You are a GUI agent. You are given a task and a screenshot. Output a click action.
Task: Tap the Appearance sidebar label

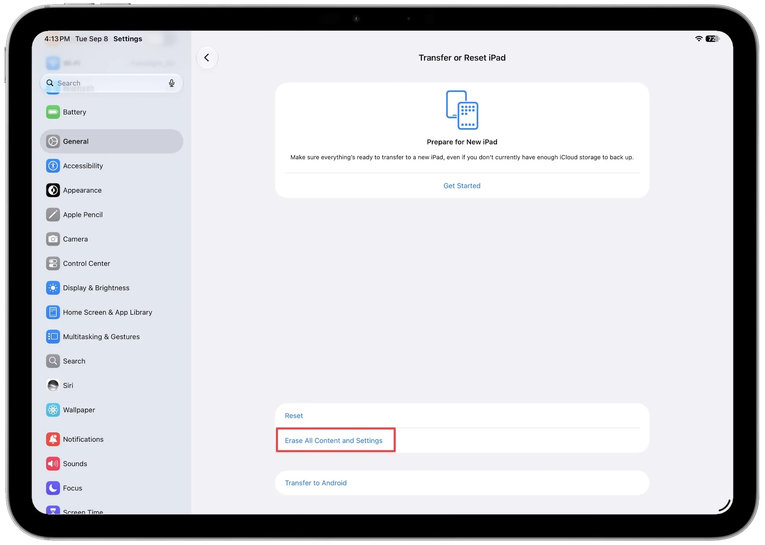(x=82, y=190)
